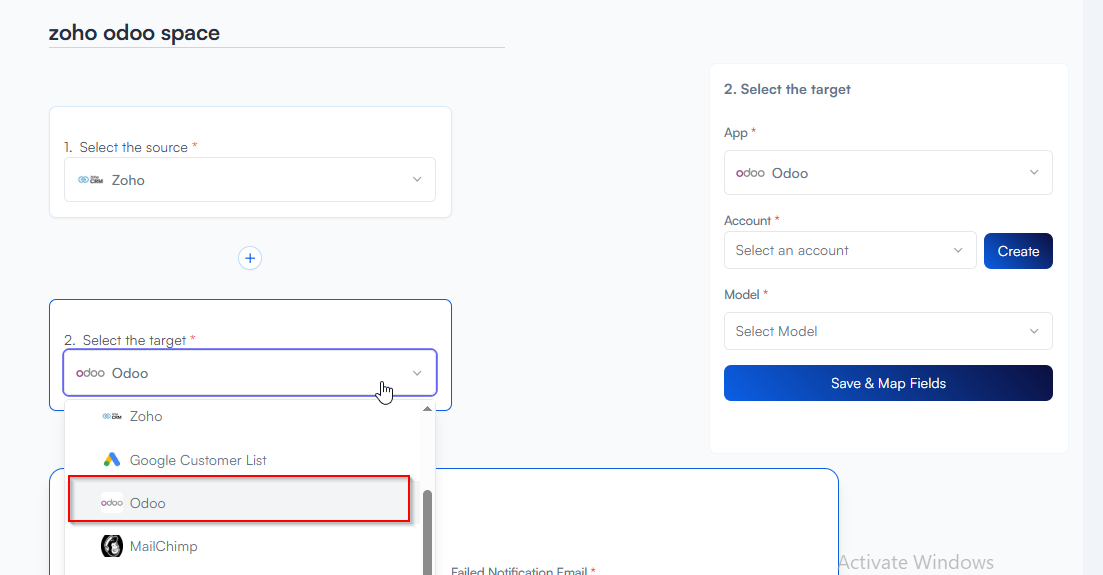
Task: Choose 'Google Customer List' text from the list
Action: click(198, 460)
